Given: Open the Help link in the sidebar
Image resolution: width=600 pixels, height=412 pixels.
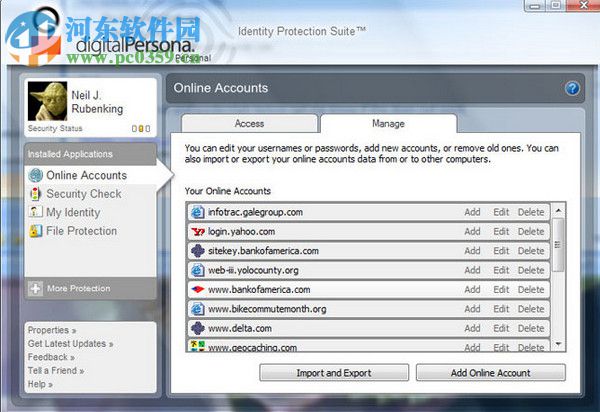Looking at the screenshot, I should (x=40, y=384).
